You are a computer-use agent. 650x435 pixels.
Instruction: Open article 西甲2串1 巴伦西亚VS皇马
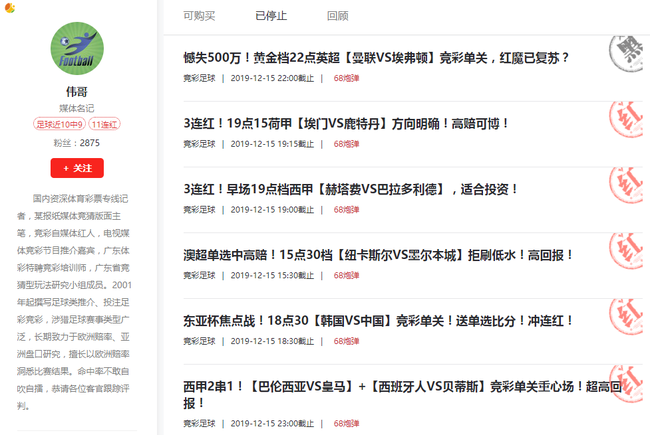[x=403, y=394]
